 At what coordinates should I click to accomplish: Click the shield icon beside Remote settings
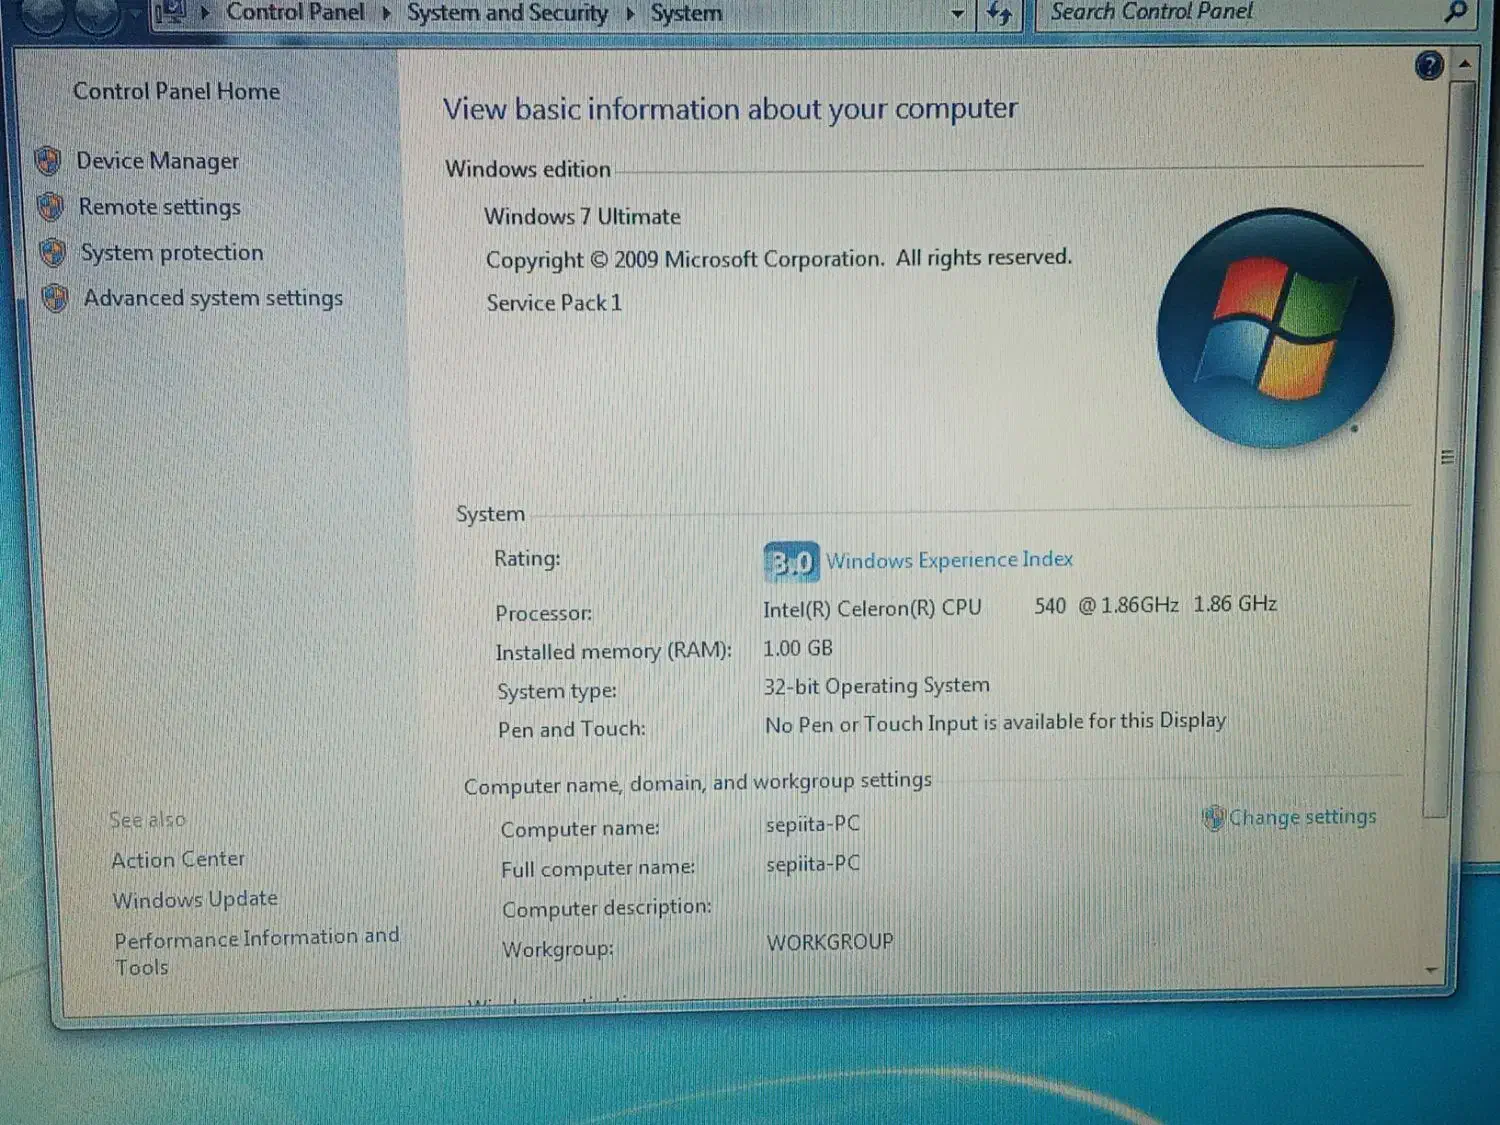pos(50,207)
